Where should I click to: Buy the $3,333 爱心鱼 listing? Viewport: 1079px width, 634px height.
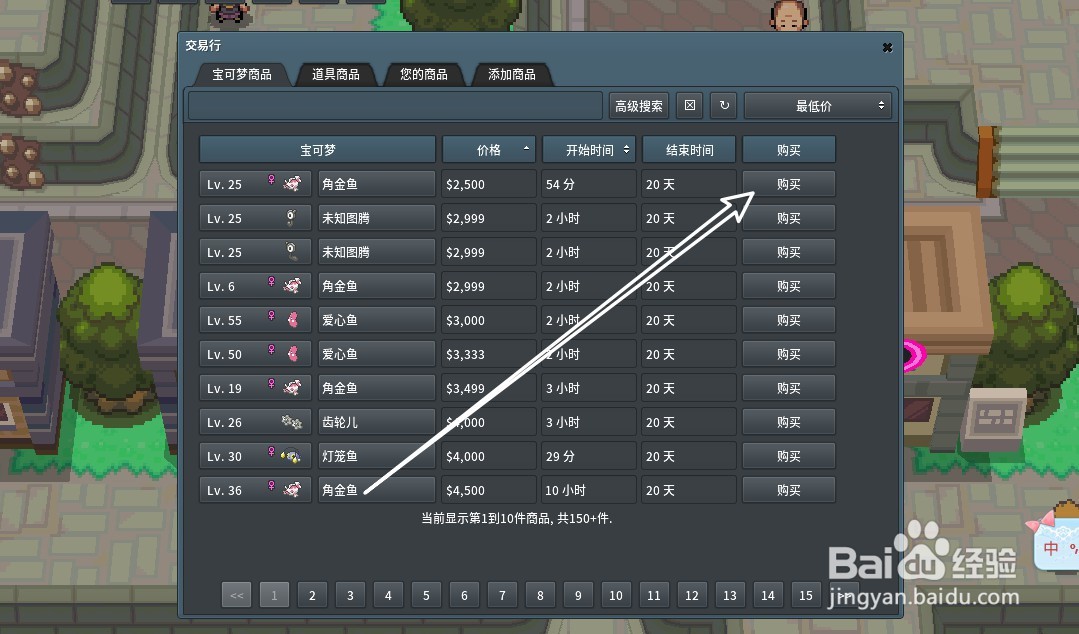[x=789, y=354]
